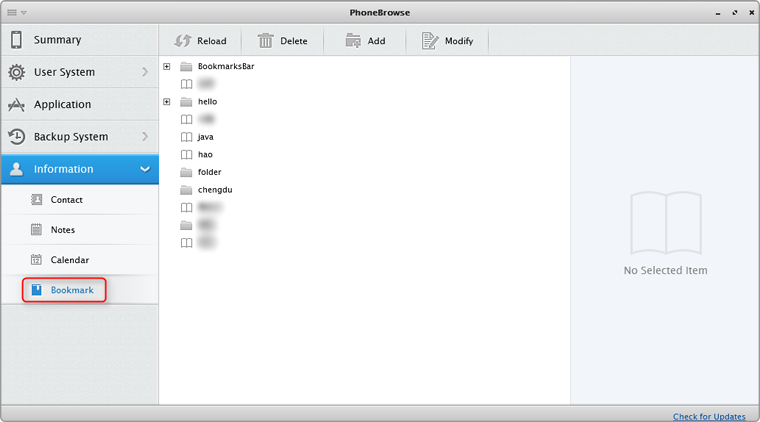Click the Modify pencil icon
Screen dimensions: 760x422
click(430, 41)
